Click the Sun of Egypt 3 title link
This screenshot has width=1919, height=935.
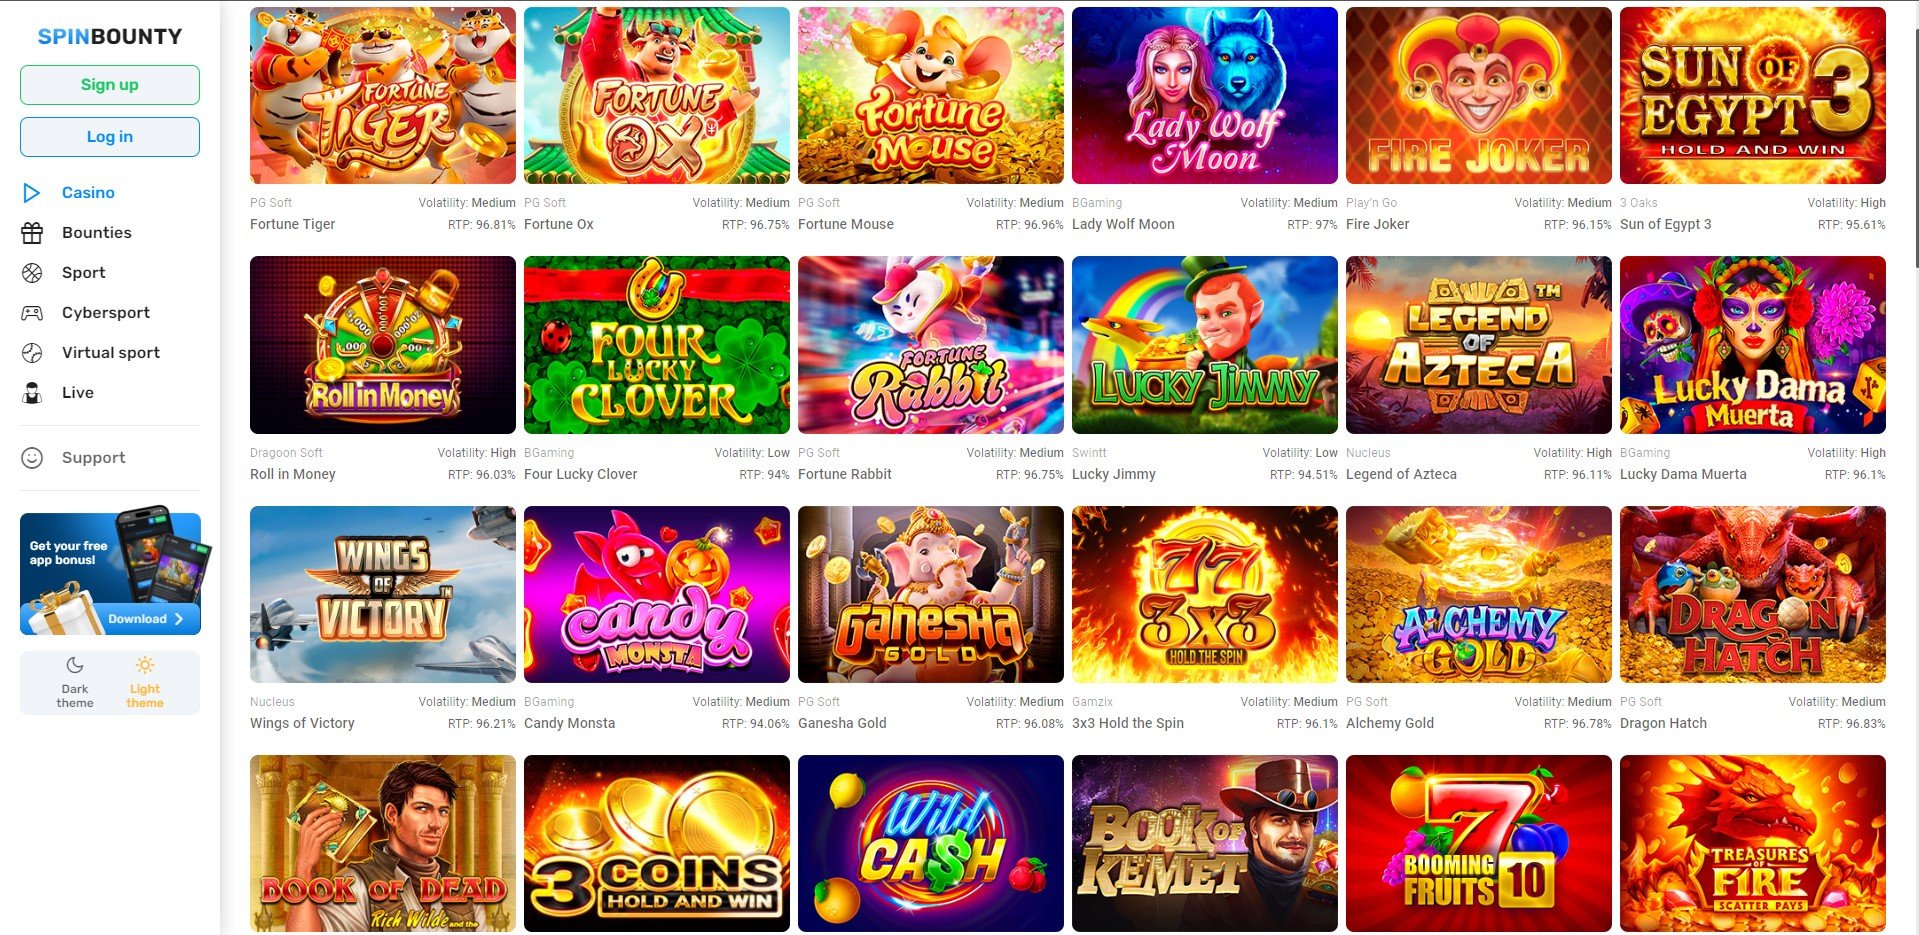1666,225
